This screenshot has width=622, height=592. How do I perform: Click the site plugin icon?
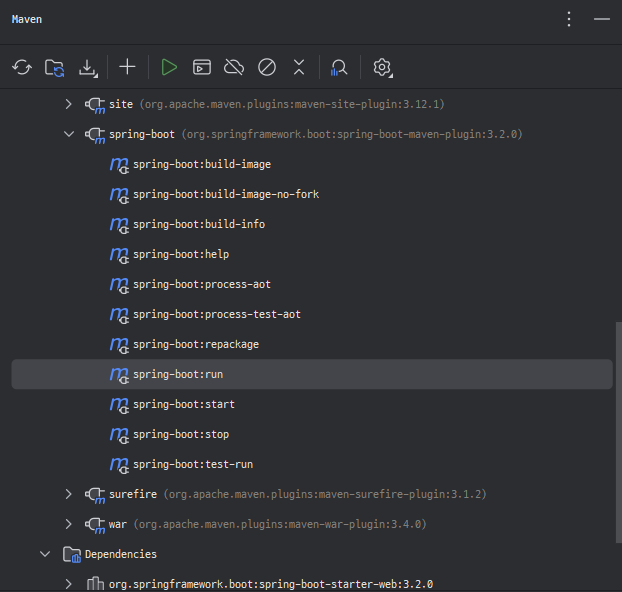pos(95,106)
